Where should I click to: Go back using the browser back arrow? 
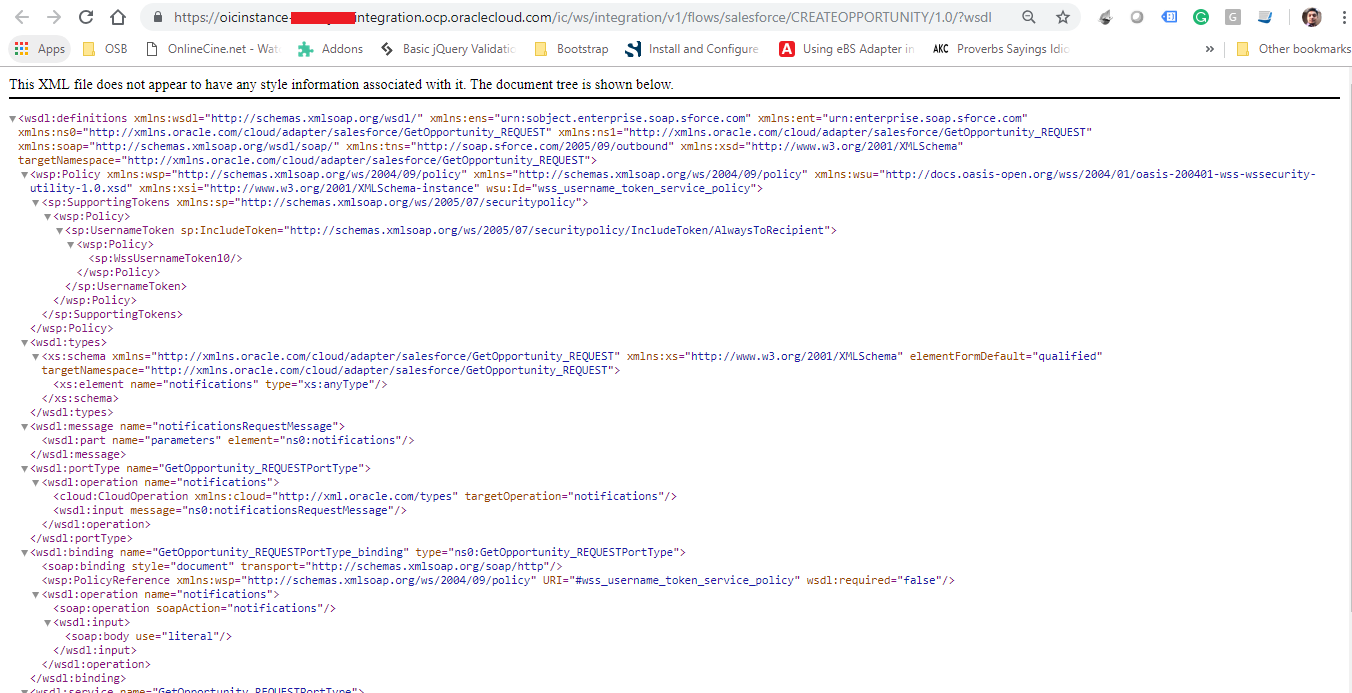[22, 17]
